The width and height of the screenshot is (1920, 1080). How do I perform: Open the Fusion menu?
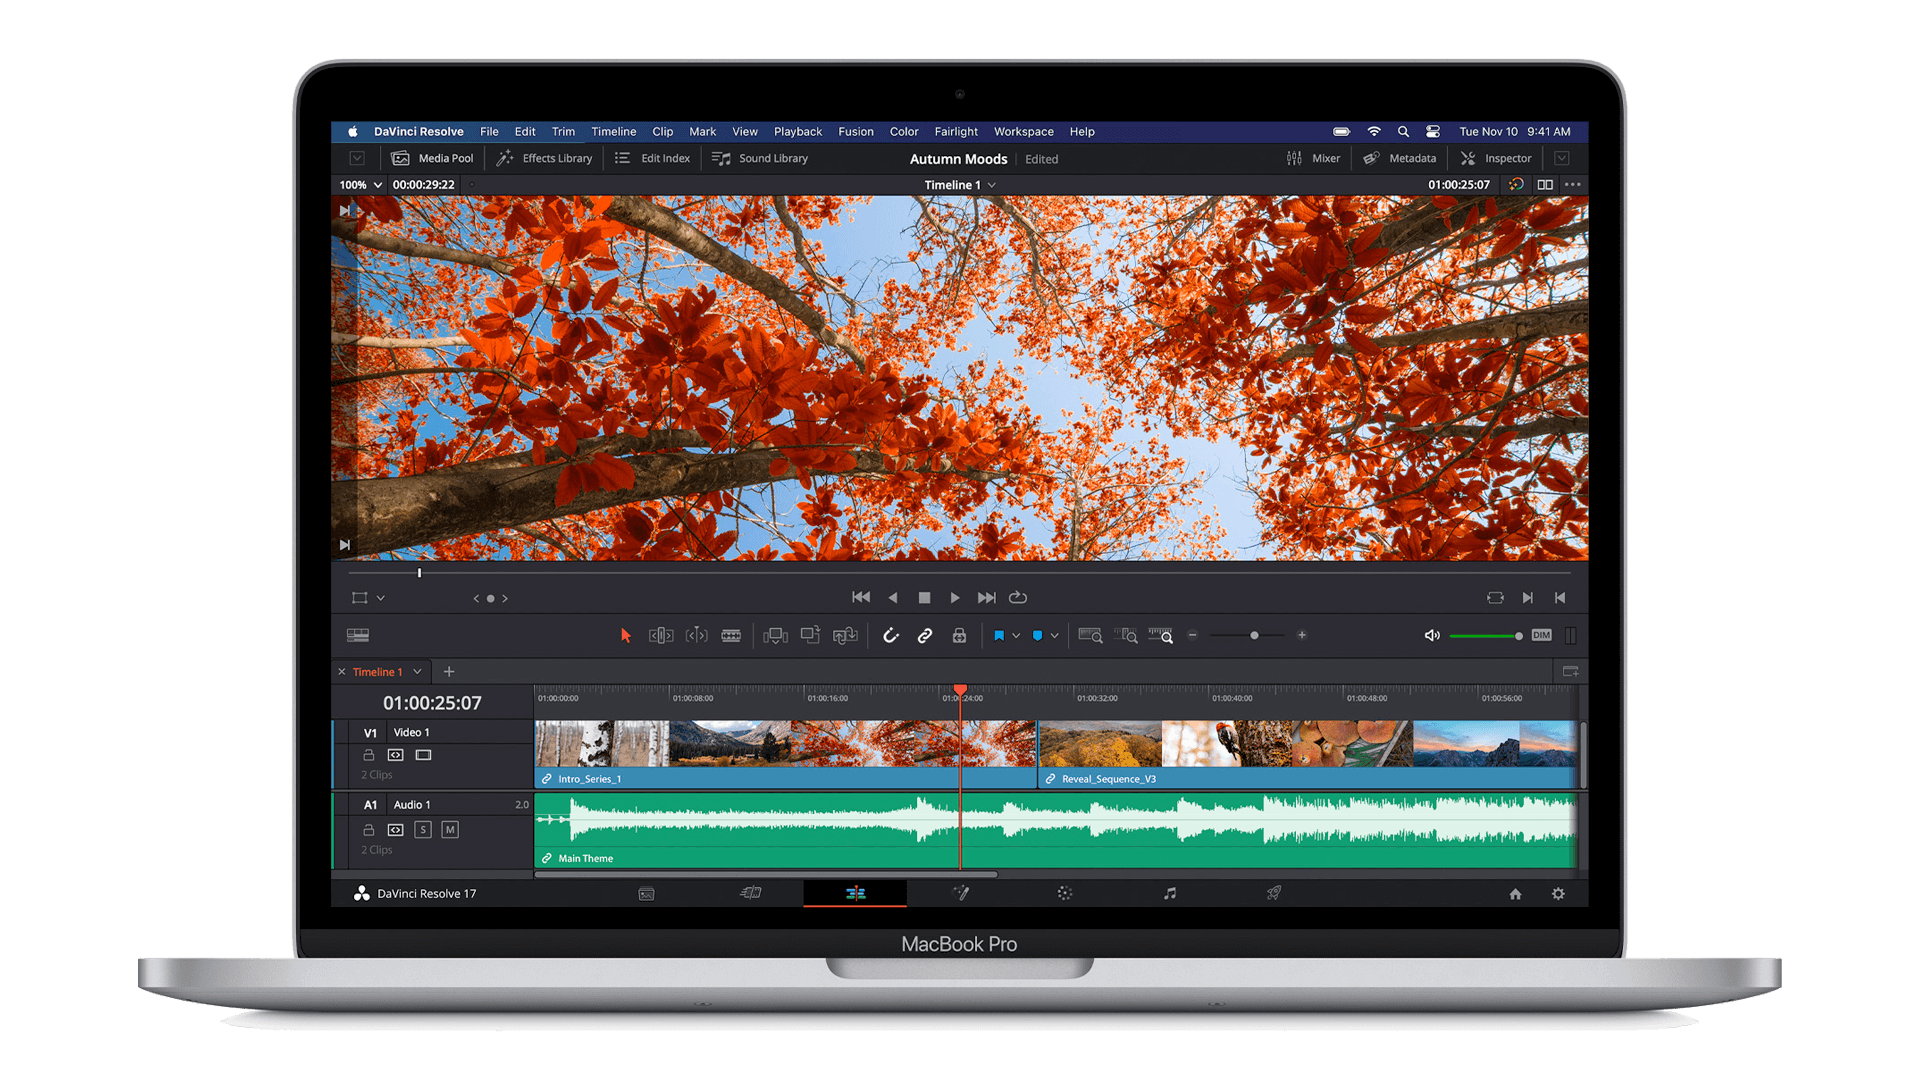coord(855,132)
